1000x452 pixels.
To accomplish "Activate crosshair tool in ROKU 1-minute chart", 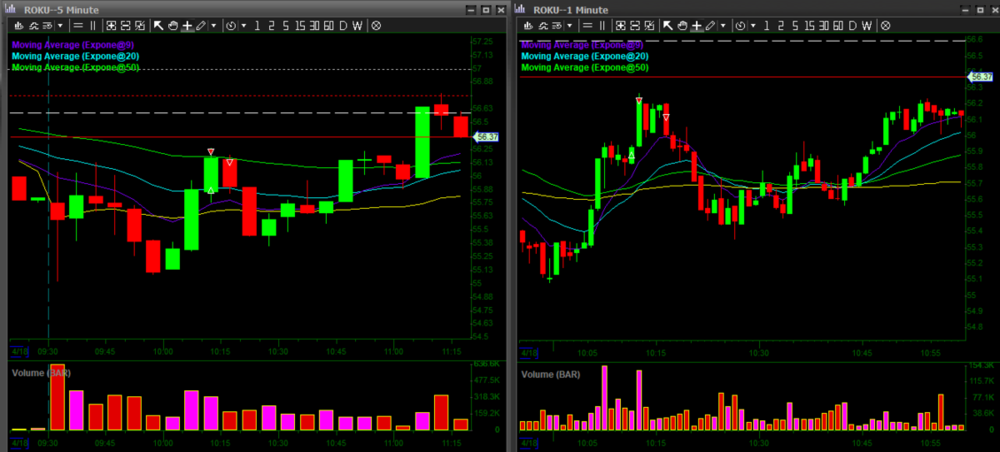I will (694, 25).
